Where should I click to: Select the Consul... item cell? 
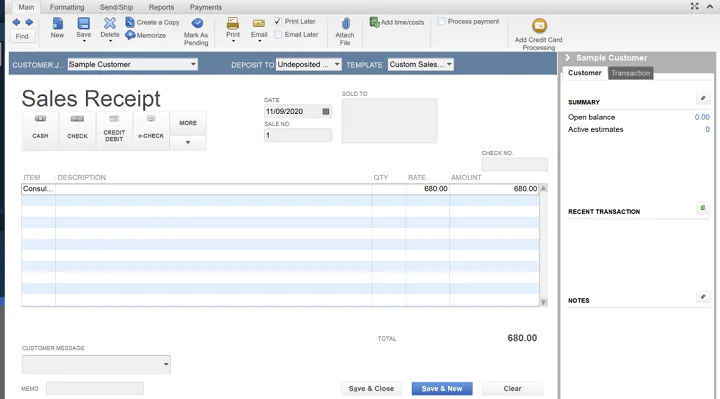[38, 189]
